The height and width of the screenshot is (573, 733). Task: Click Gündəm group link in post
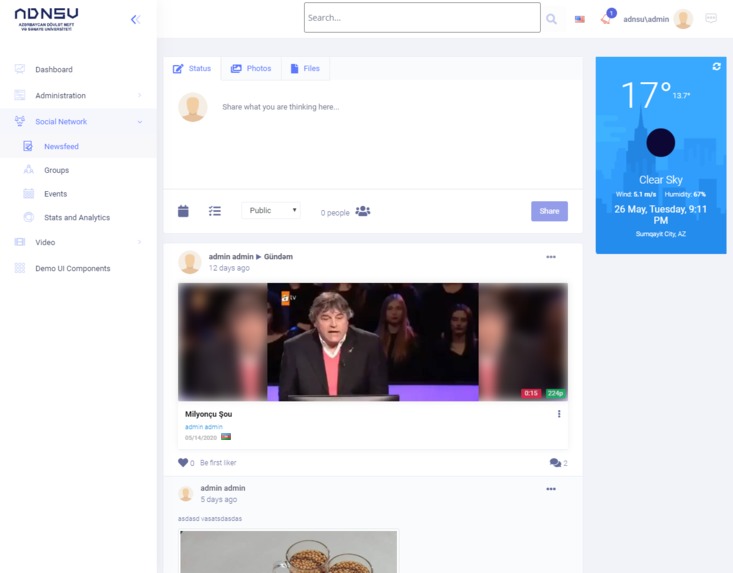278,257
